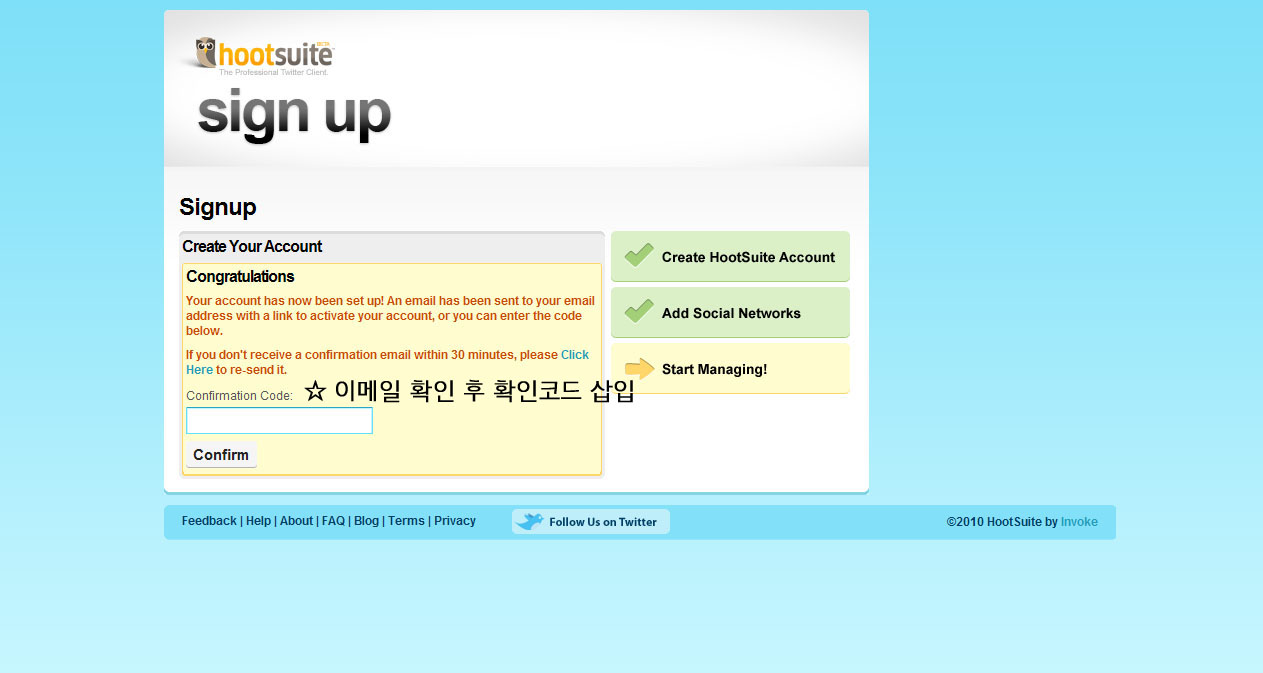Open the Terms footer link
The image size is (1263, 673).
click(x=406, y=521)
